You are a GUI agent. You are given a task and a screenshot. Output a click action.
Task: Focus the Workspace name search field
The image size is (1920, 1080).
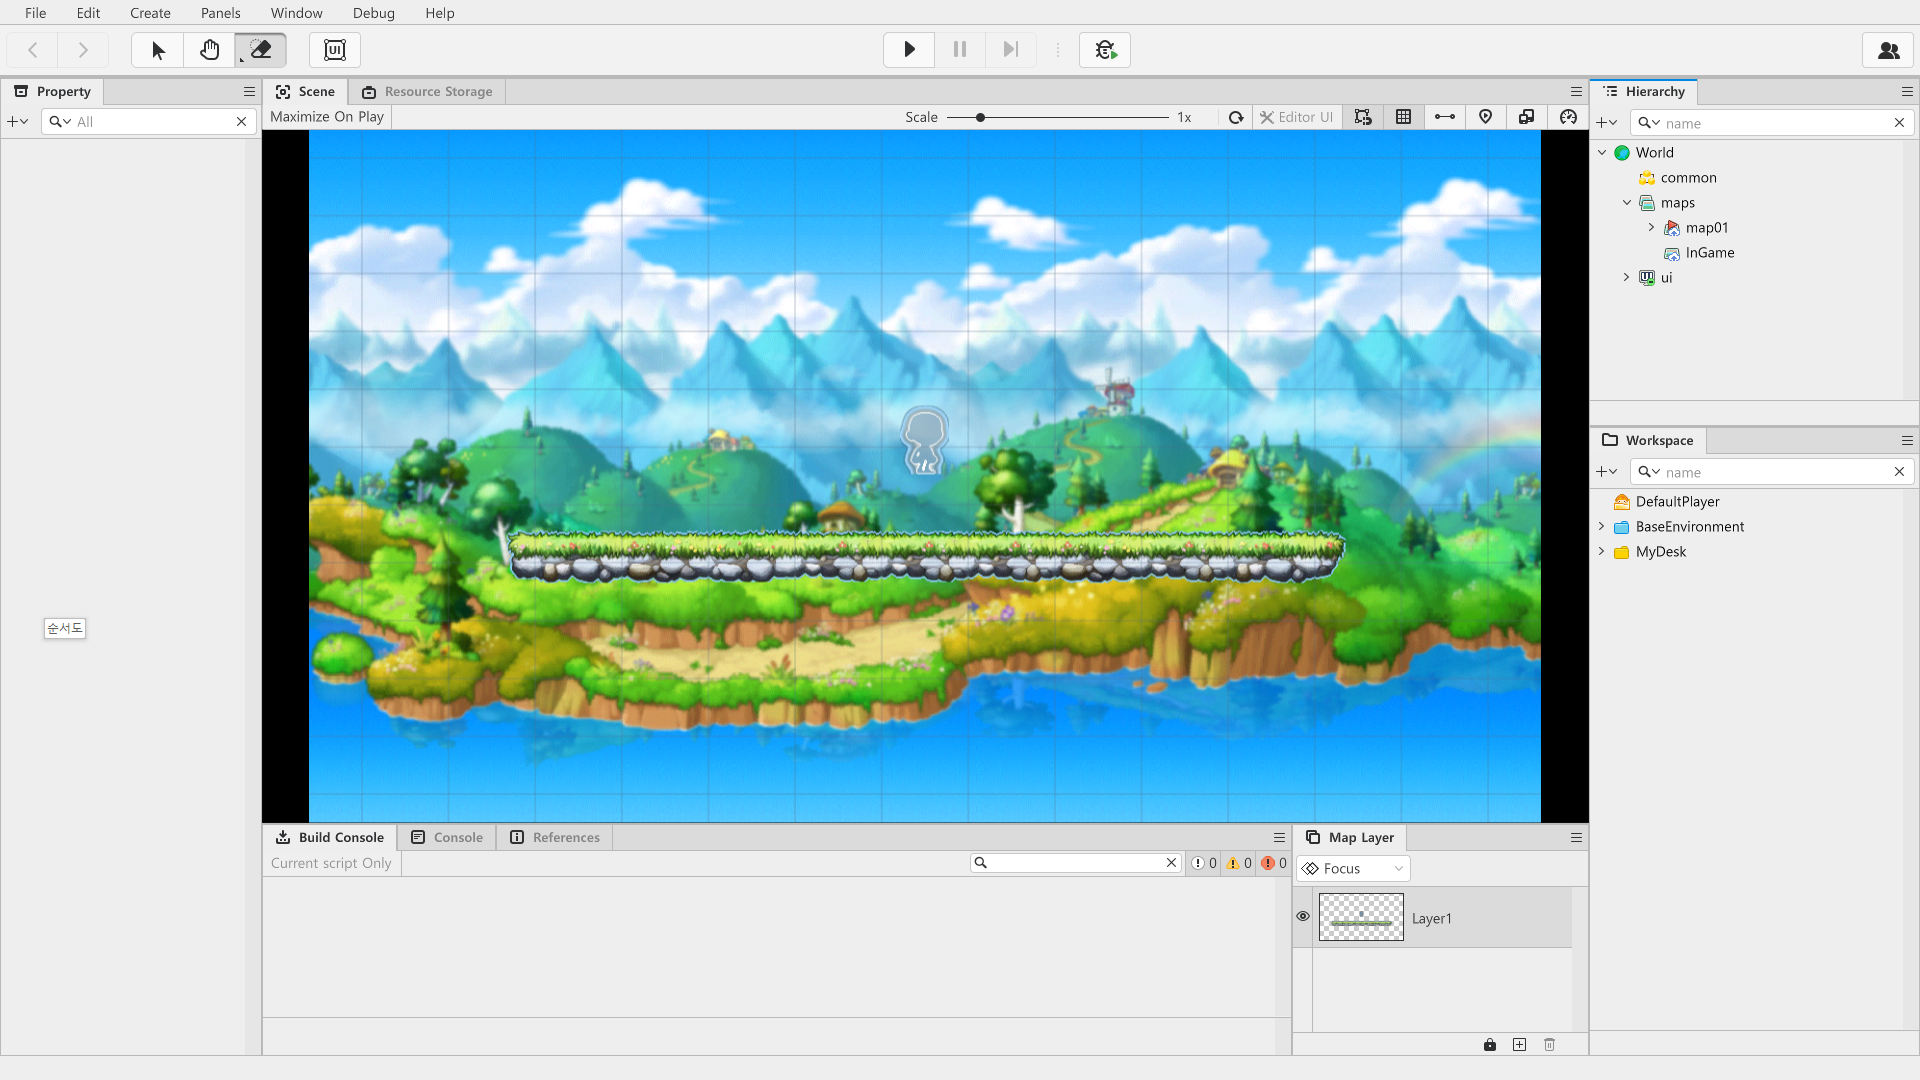tap(1772, 472)
